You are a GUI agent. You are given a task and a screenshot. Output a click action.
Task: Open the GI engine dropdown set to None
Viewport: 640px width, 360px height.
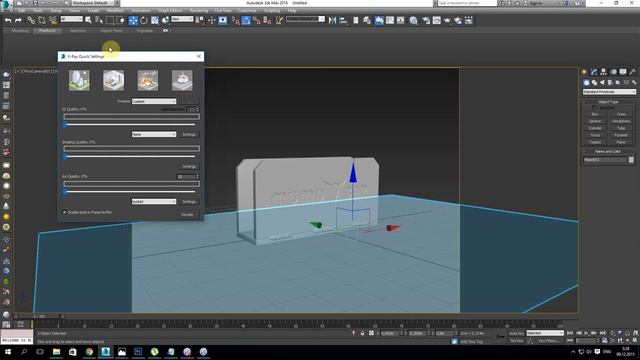point(154,134)
